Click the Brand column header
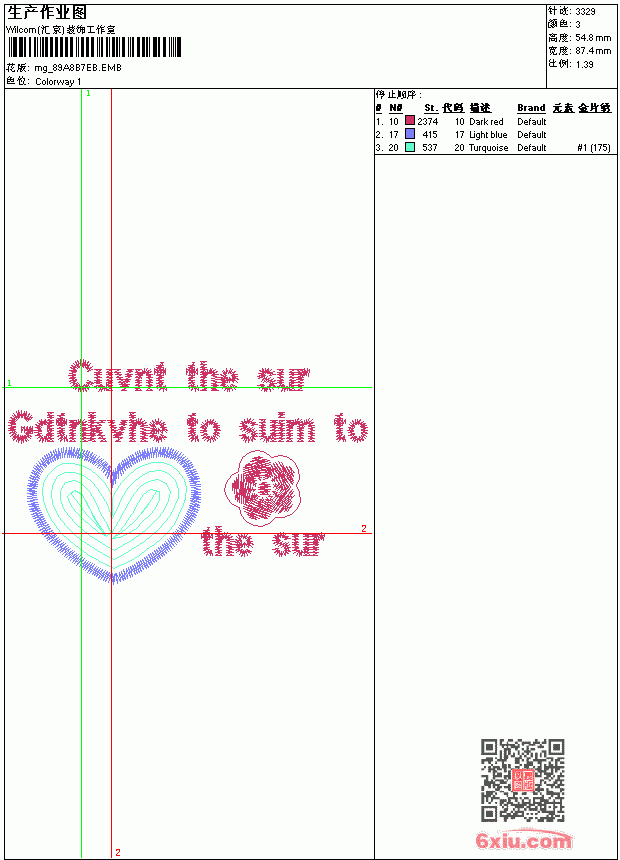Image resolution: width=620 pixels, height=860 pixels. point(531,108)
